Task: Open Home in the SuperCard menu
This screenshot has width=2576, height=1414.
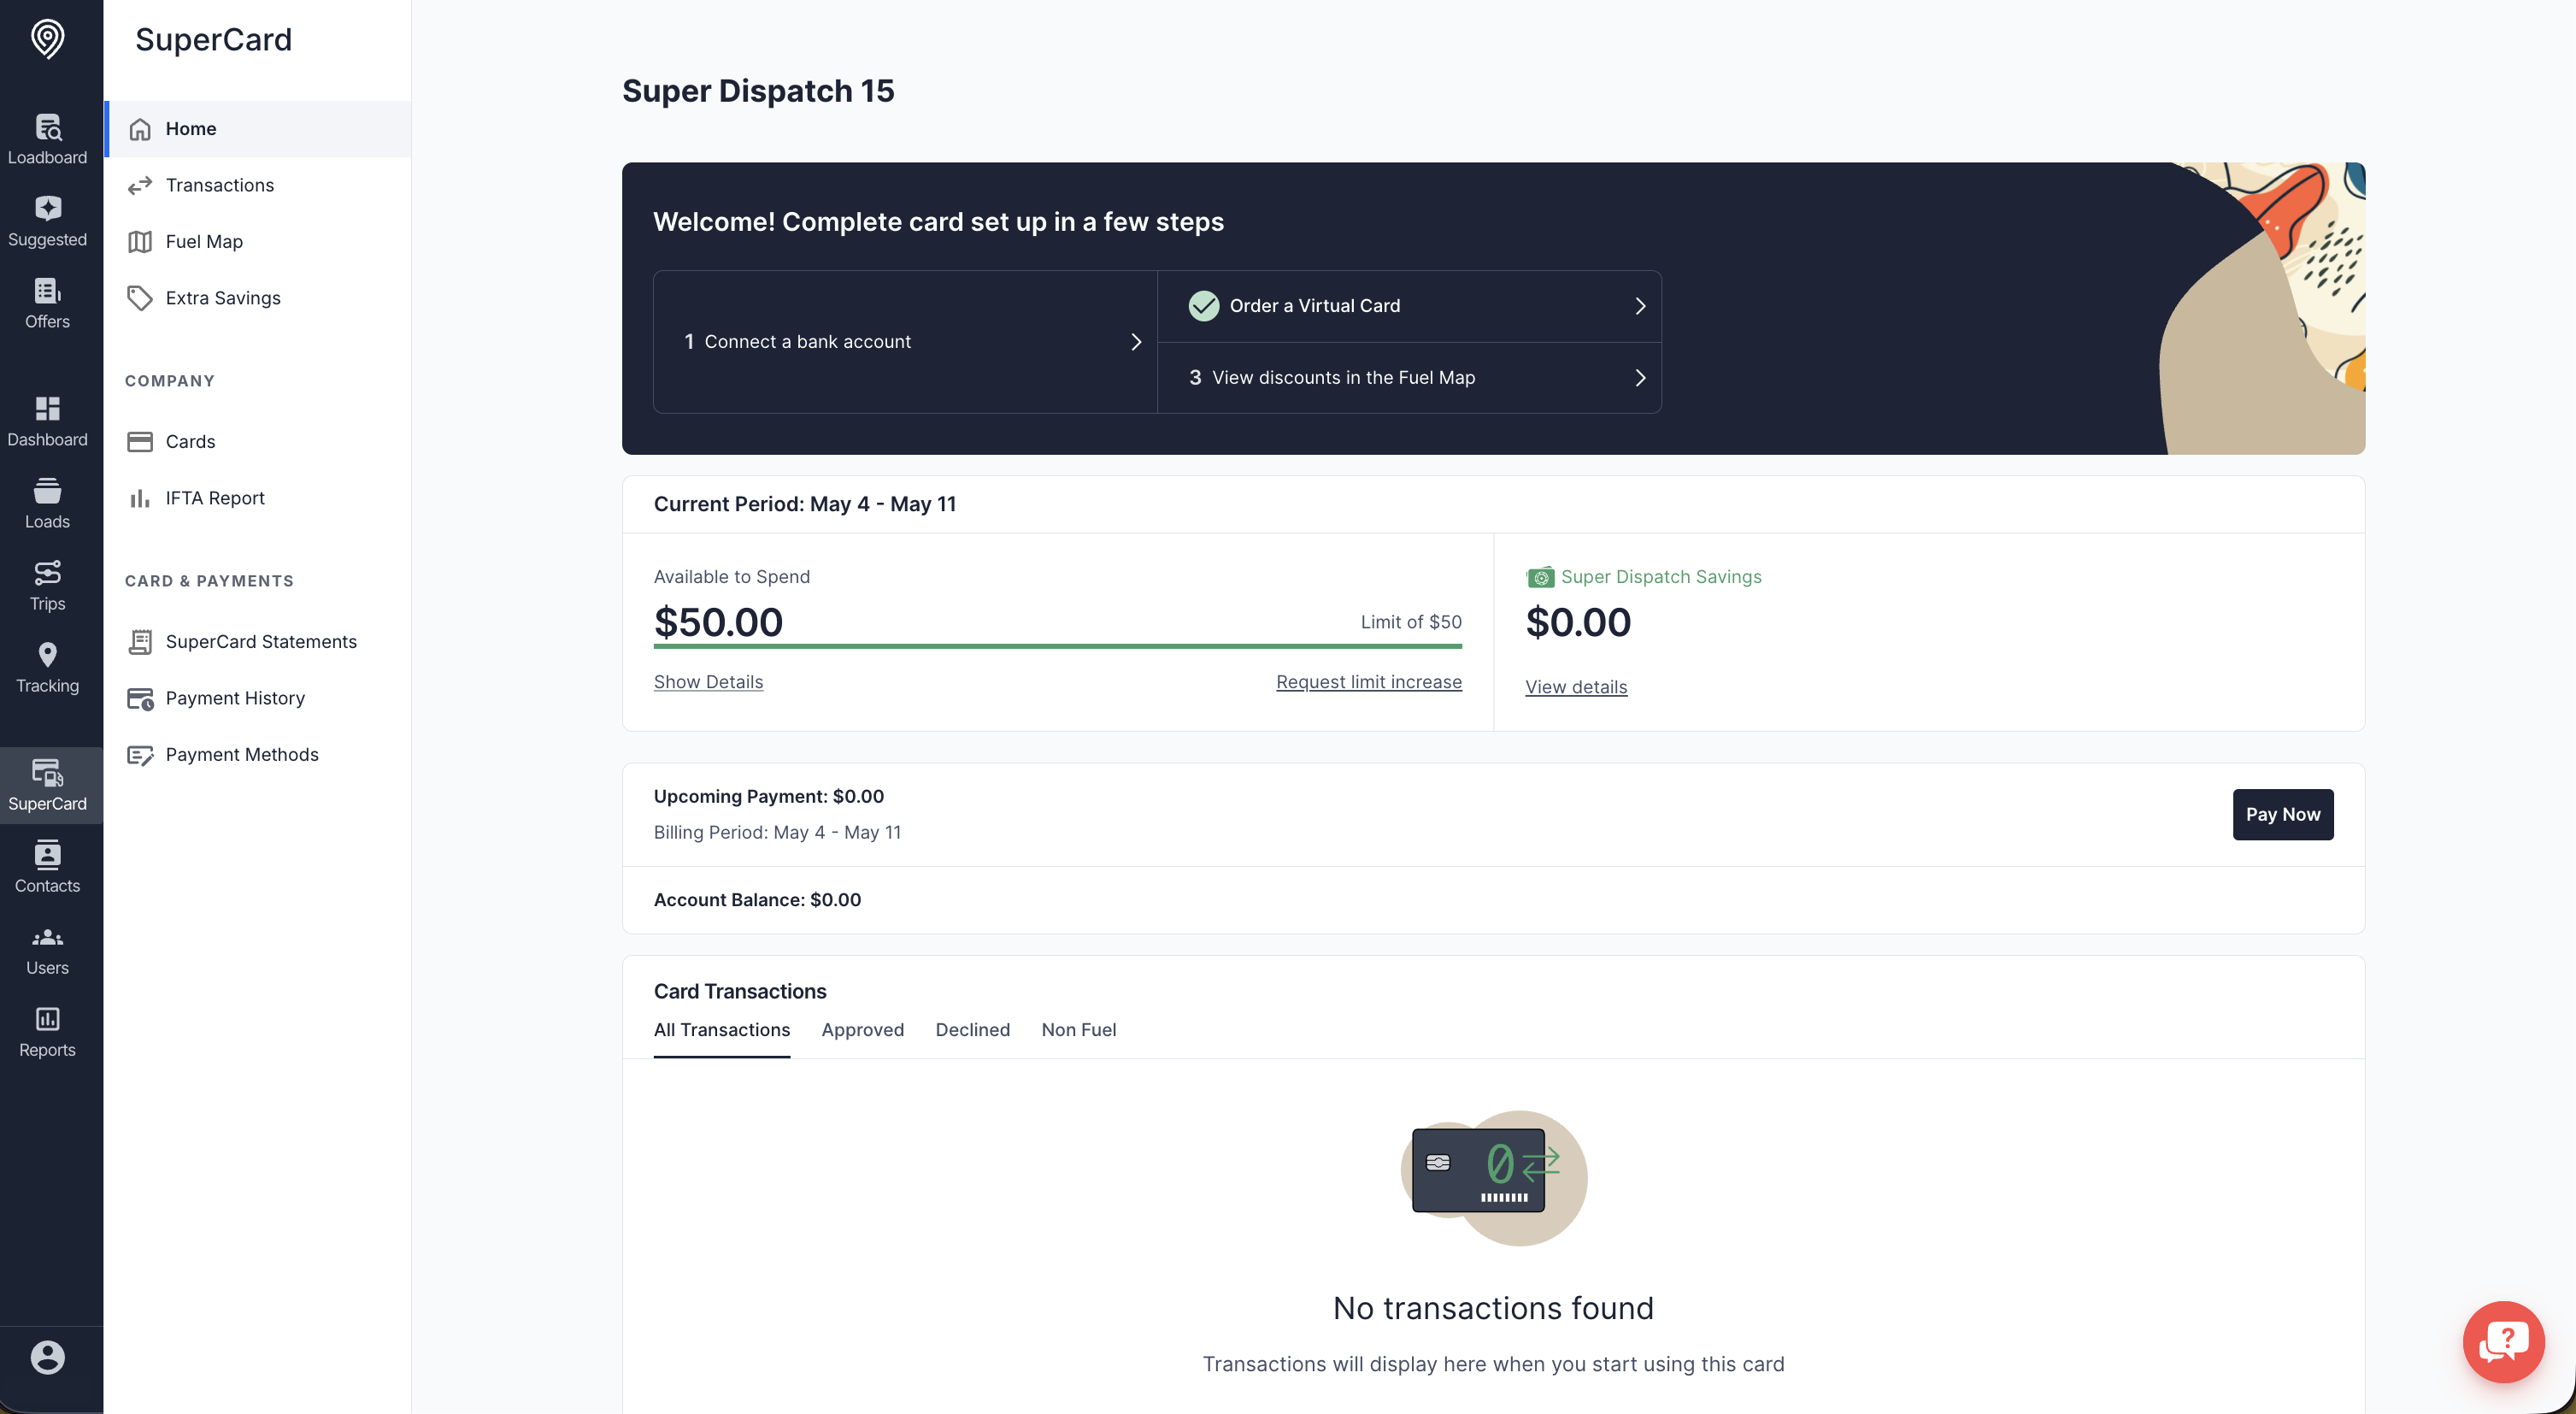Action: pos(258,129)
